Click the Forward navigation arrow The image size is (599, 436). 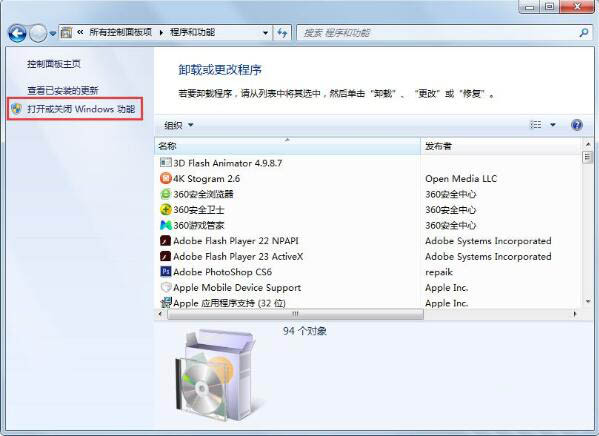(38, 33)
